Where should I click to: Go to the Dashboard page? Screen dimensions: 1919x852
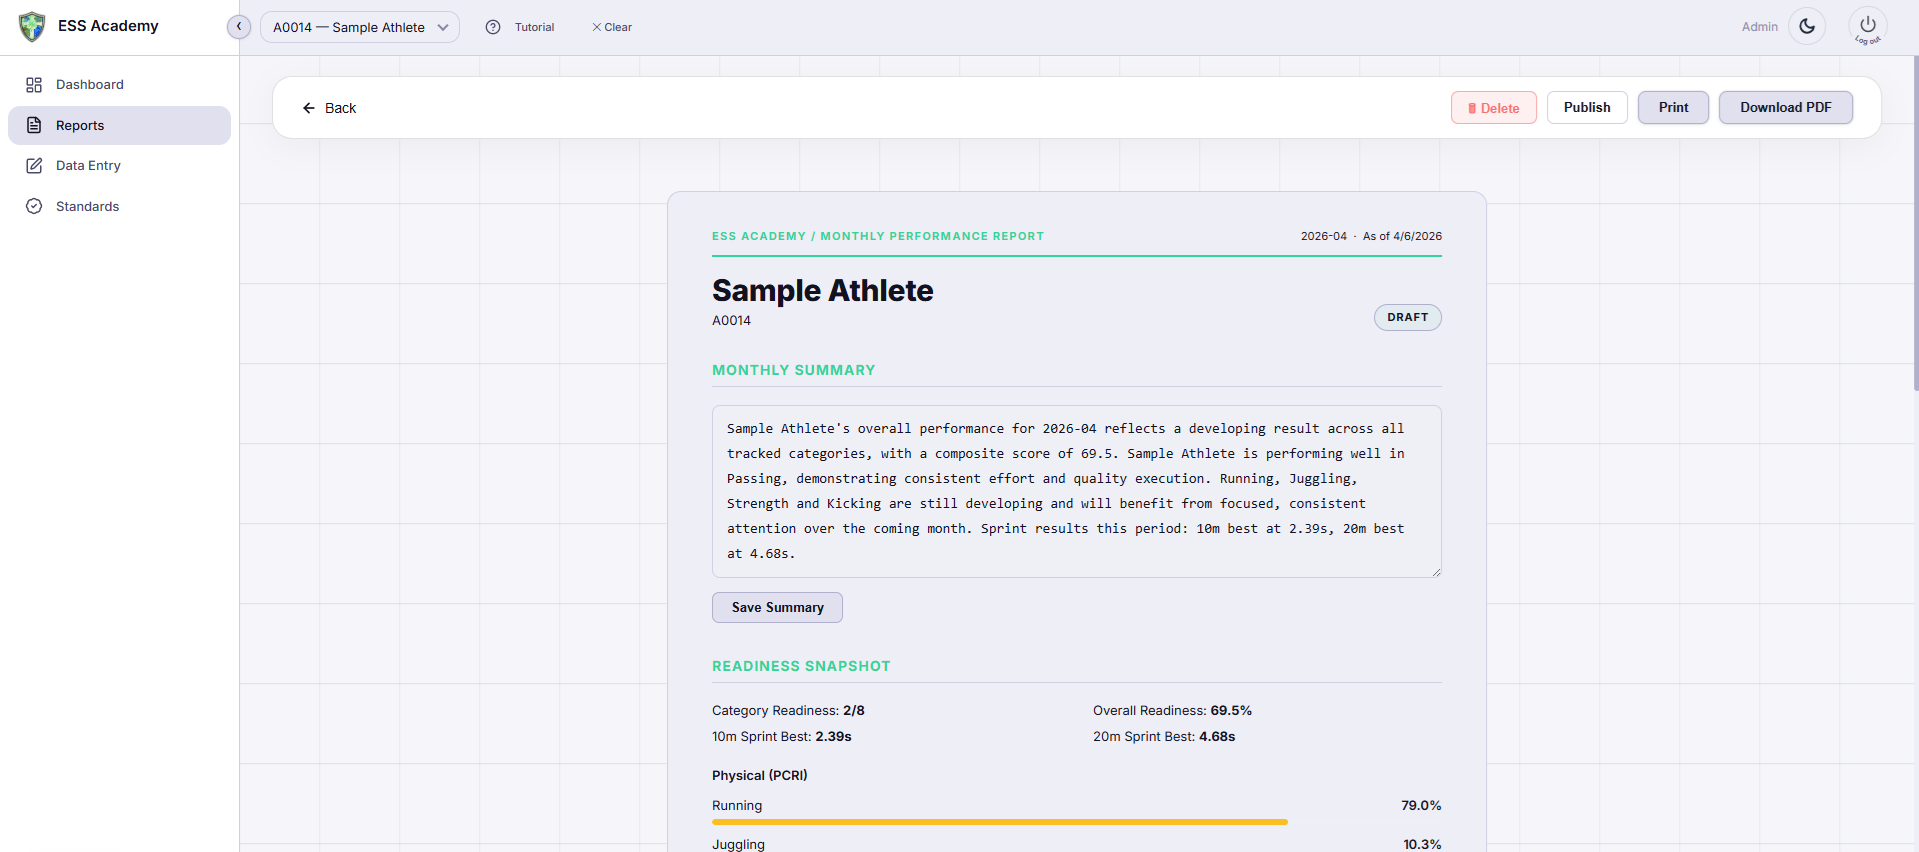(x=120, y=85)
